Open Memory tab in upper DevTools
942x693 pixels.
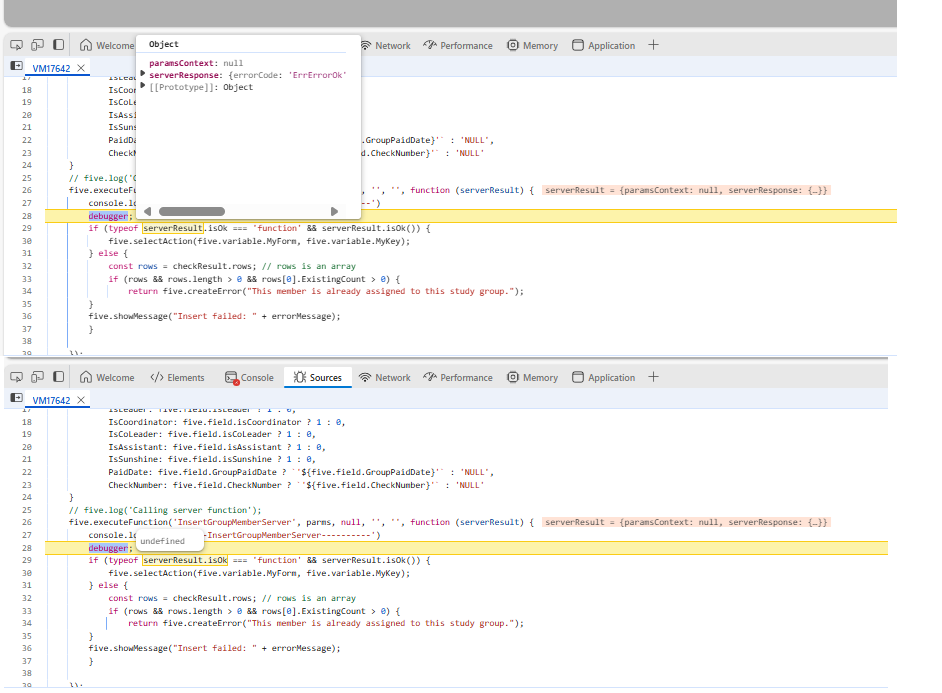[x=532, y=46]
